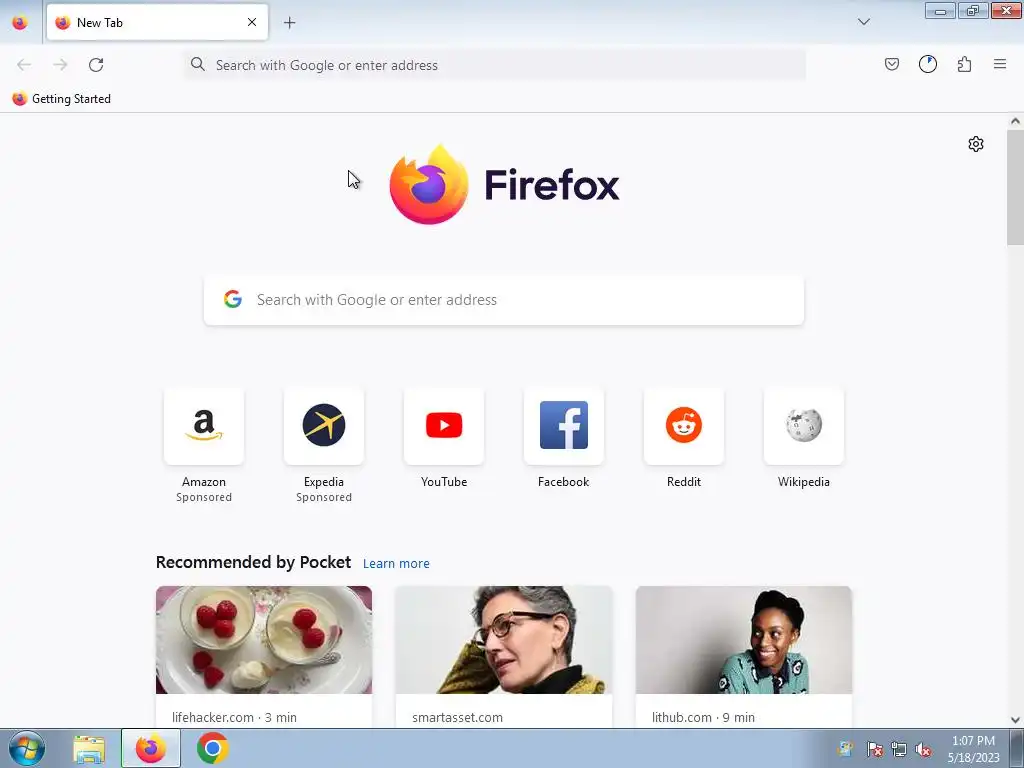Open new tab personalize gear settings
The image size is (1024, 768).
tap(976, 144)
